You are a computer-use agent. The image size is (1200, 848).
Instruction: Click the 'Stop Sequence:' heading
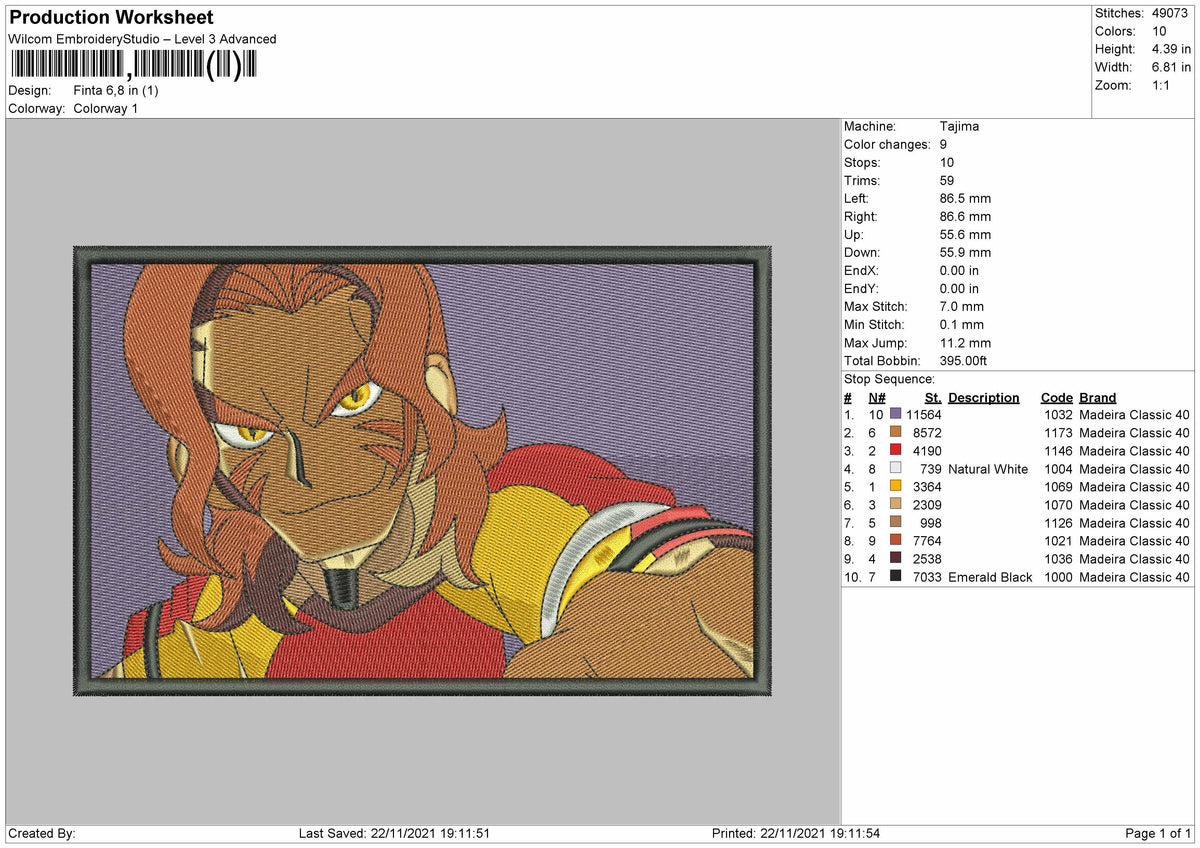tap(890, 379)
